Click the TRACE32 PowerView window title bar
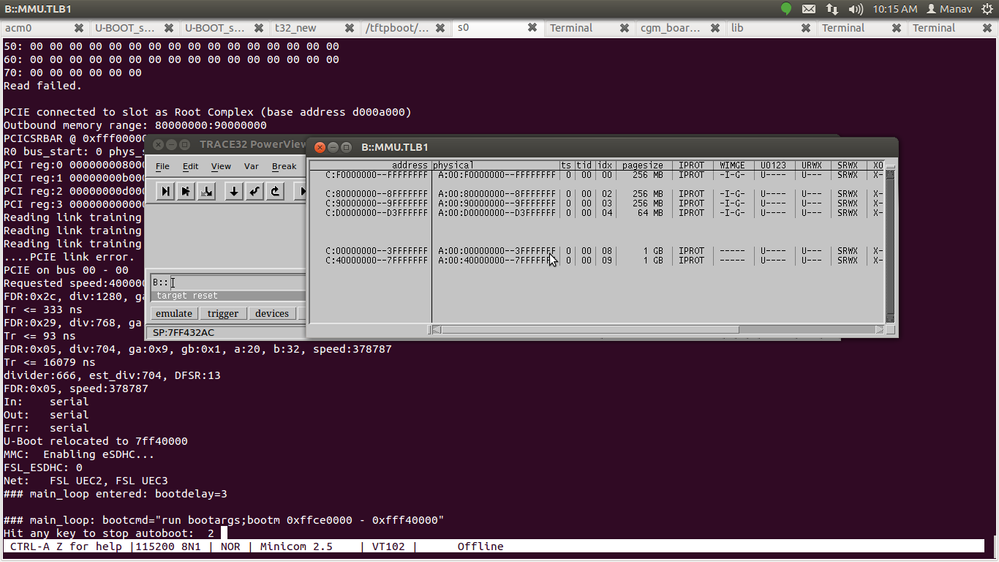Image resolution: width=999 pixels, height=562 pixels. pyautogui.click(x=226, y=145)
